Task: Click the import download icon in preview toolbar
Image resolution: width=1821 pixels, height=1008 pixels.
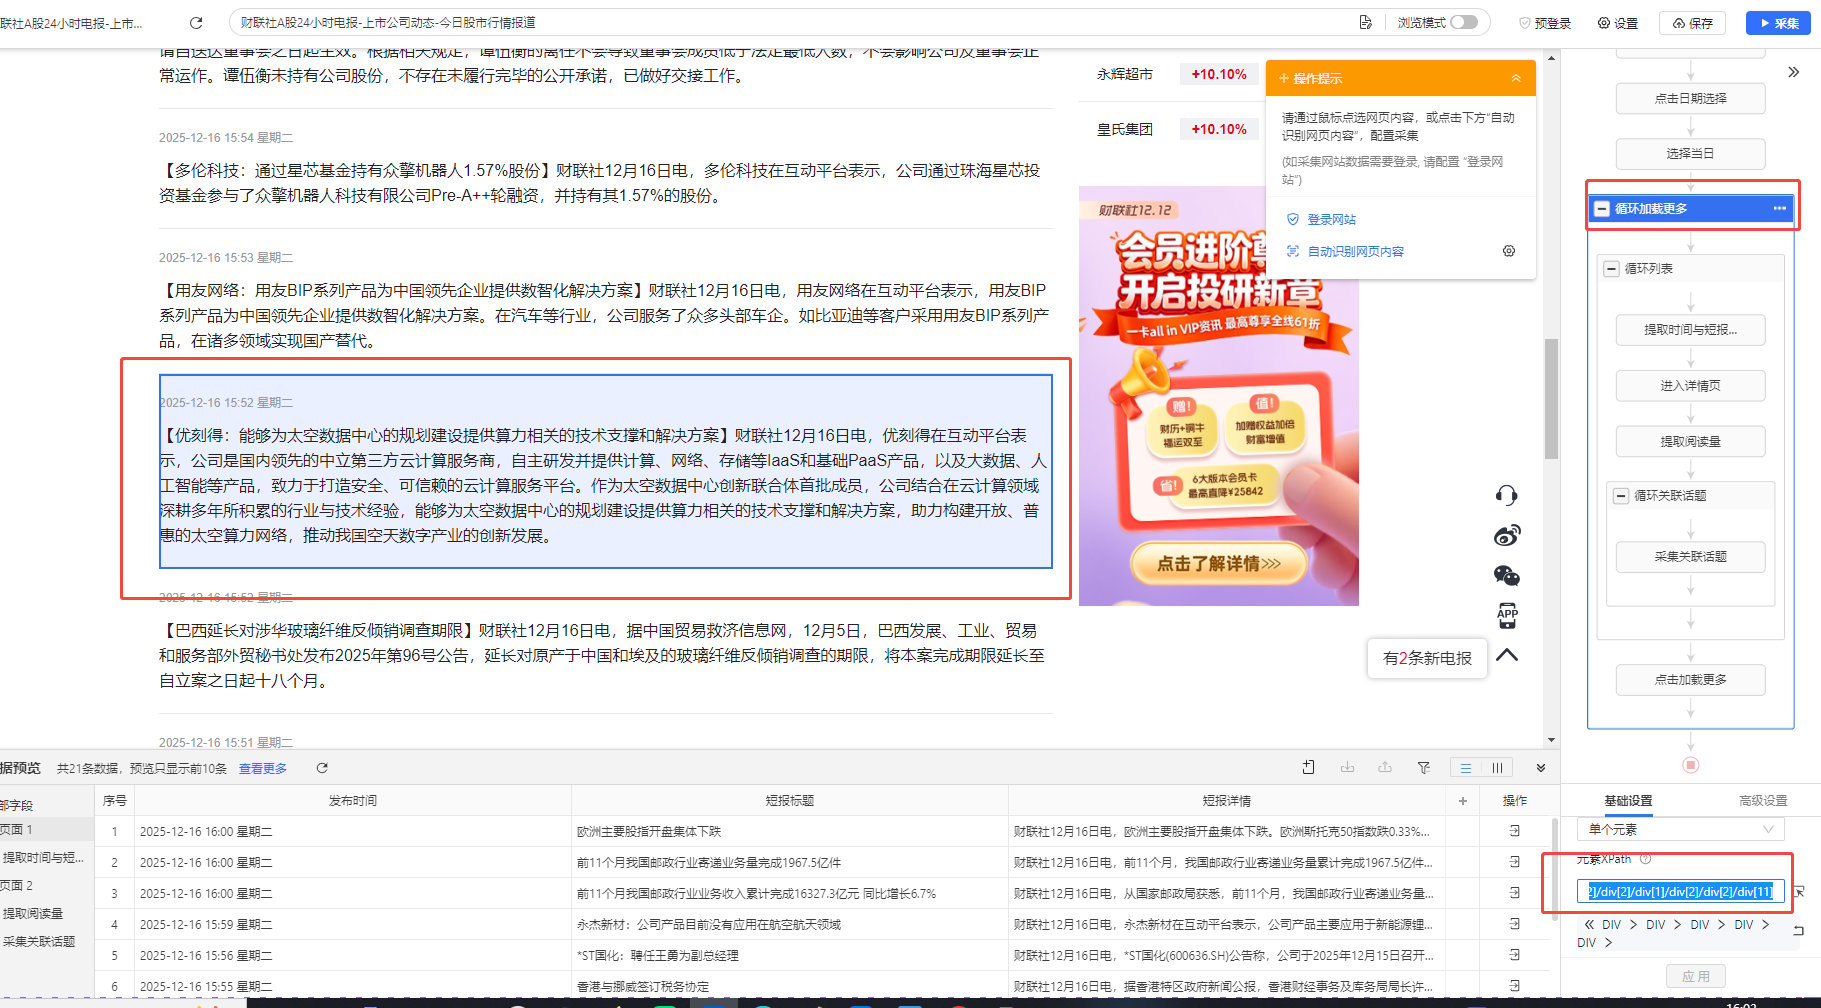Action: click(x=1347, y=767)
